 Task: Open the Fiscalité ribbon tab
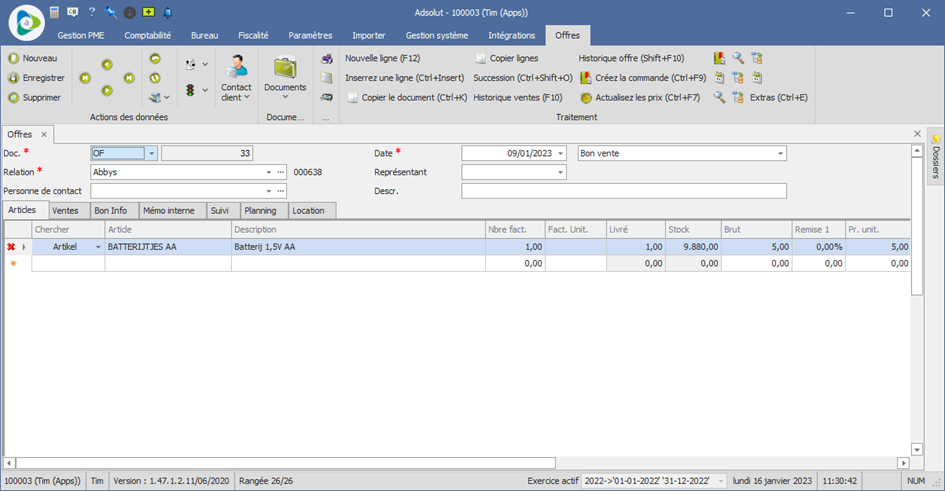pyautogui.click(x=253, y=36)
